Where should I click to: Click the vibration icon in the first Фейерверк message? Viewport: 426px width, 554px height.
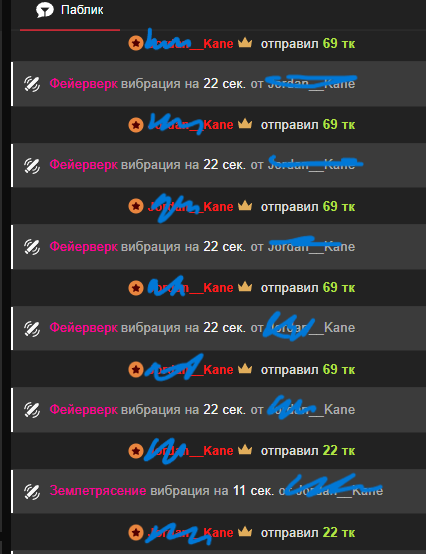tap(32, 84)
